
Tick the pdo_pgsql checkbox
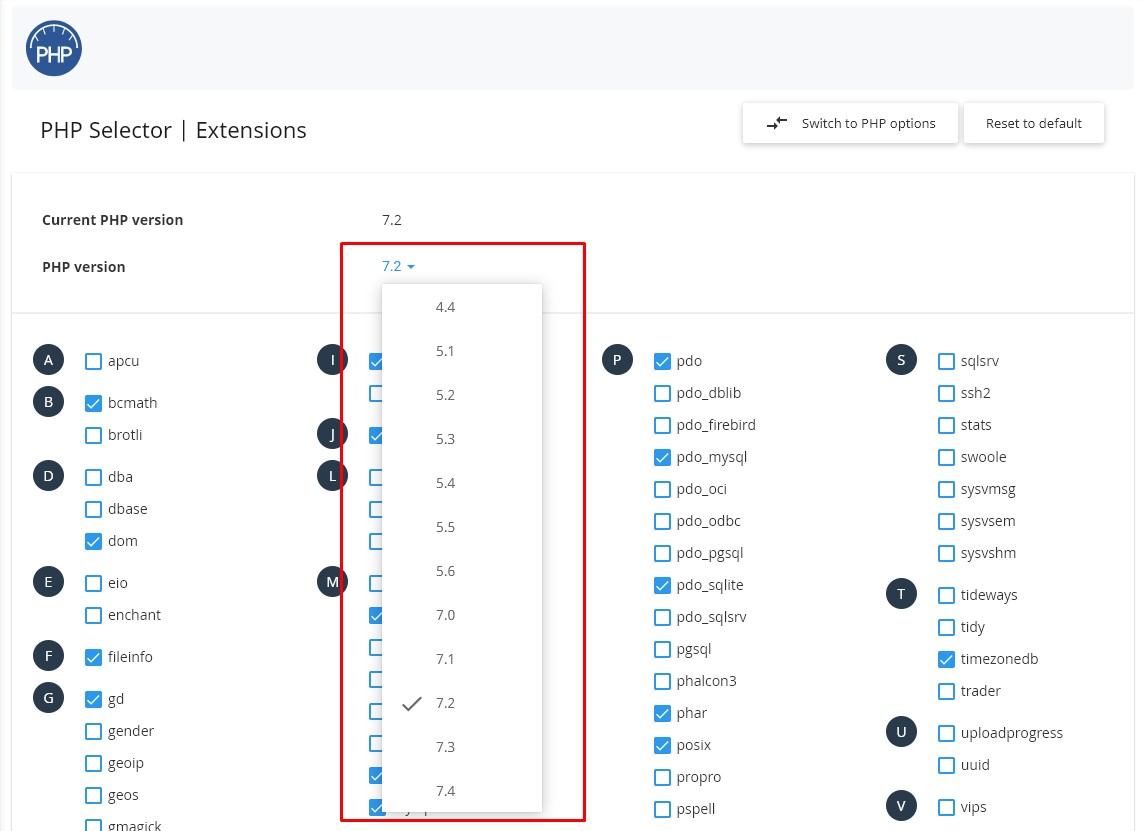coord(662,553)
